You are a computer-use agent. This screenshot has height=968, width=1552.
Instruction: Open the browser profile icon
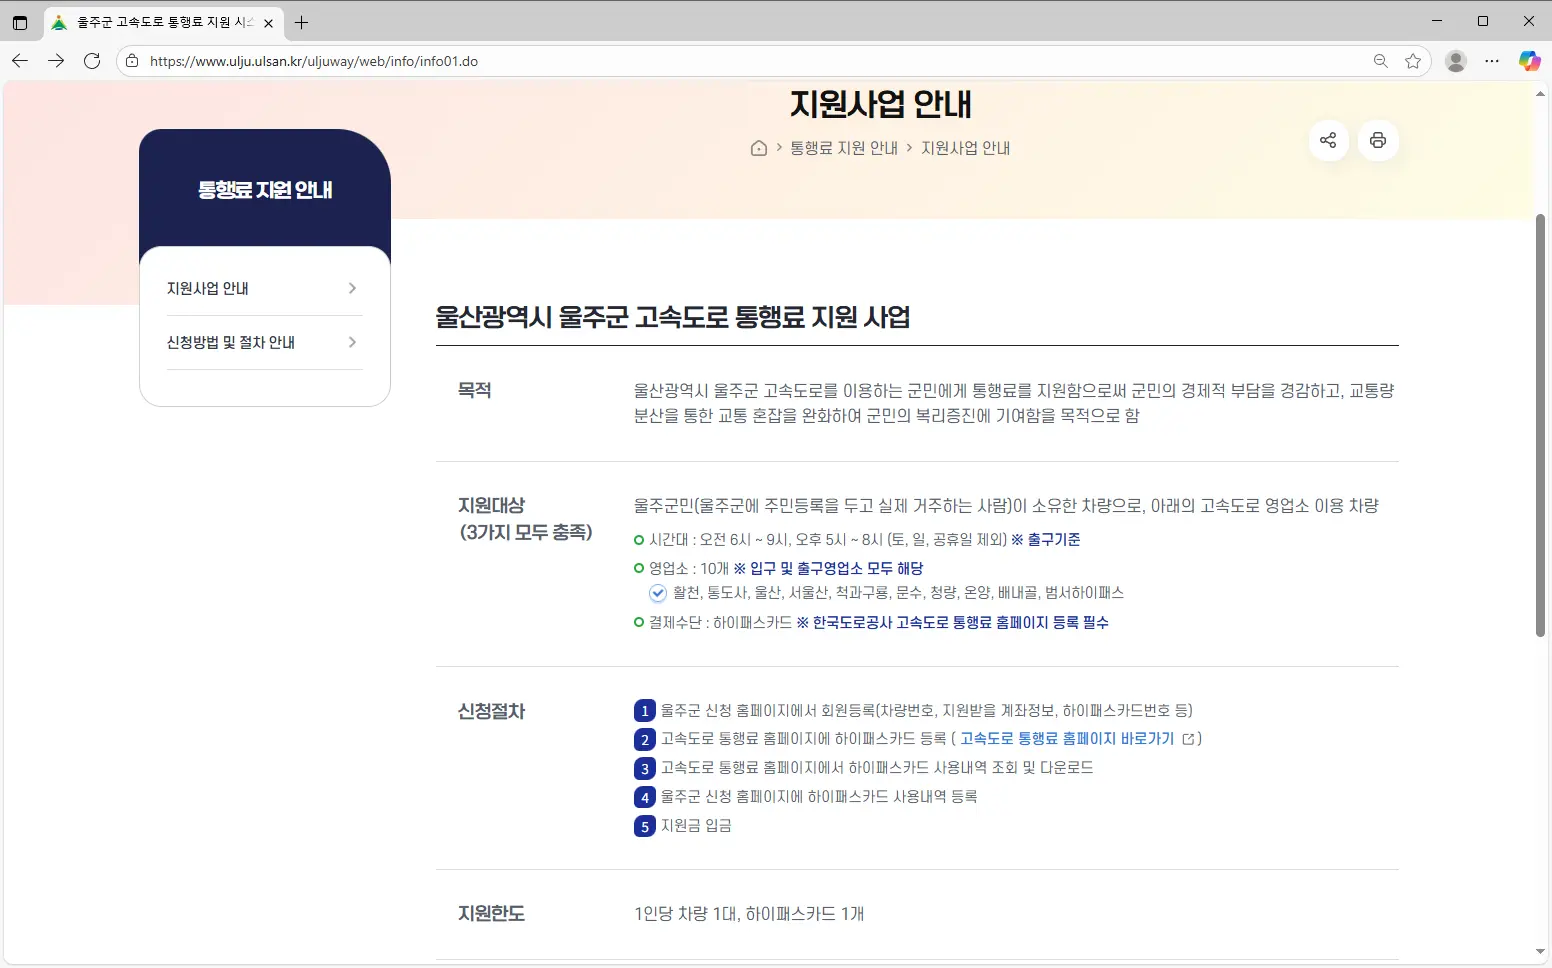click(1455, 61)
